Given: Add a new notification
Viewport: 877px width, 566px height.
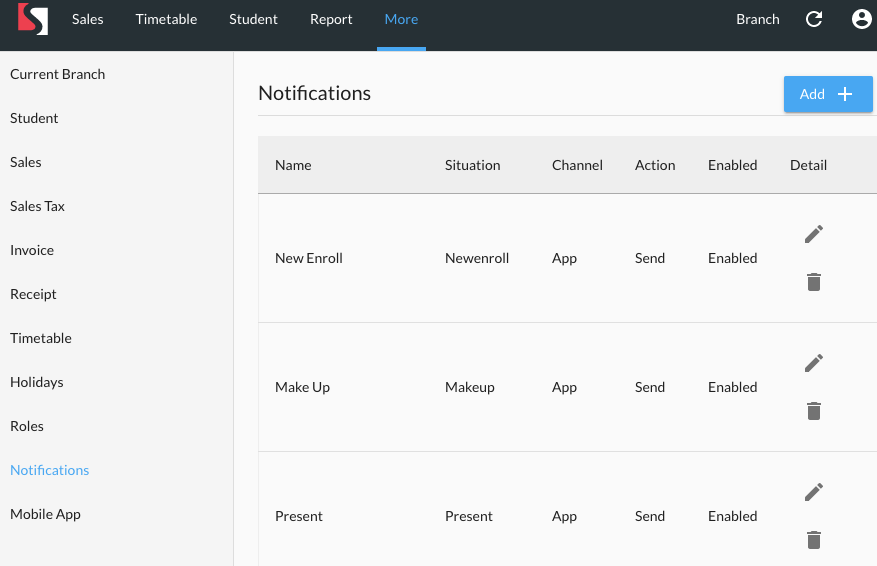Looking at the screenshot, I should click(827, 94).
